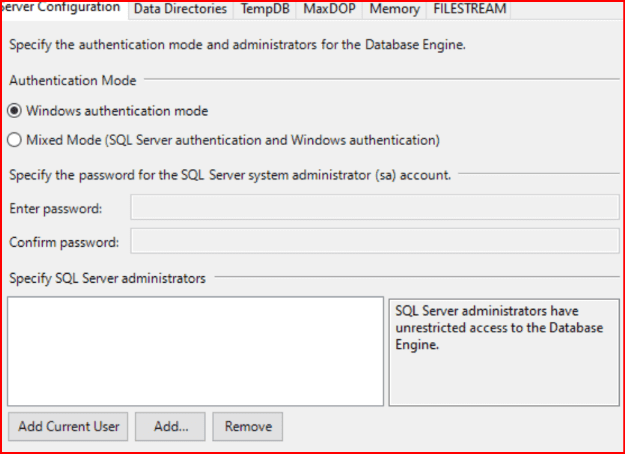The width and height of the screenshot is (625, 454).
Task: Switch to the Server Configuration tab
Action: click(x=64, y=9)
